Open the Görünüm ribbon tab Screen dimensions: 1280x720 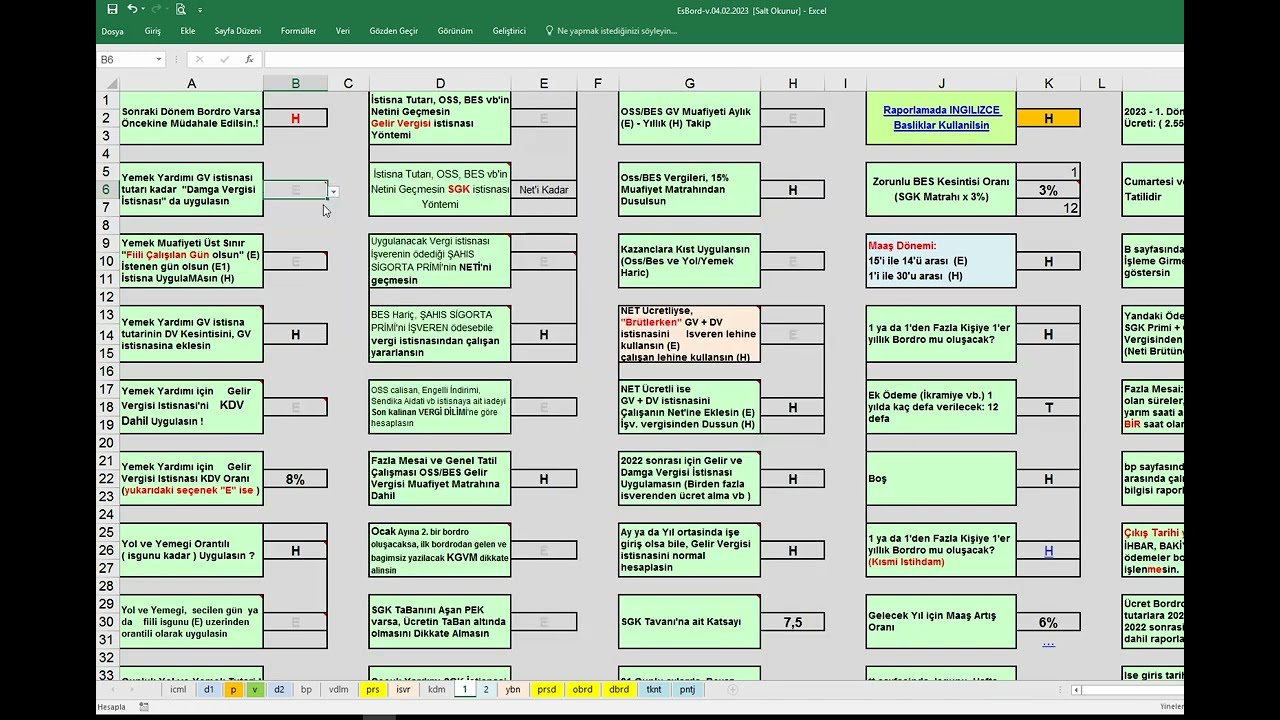tap(455, 31)
